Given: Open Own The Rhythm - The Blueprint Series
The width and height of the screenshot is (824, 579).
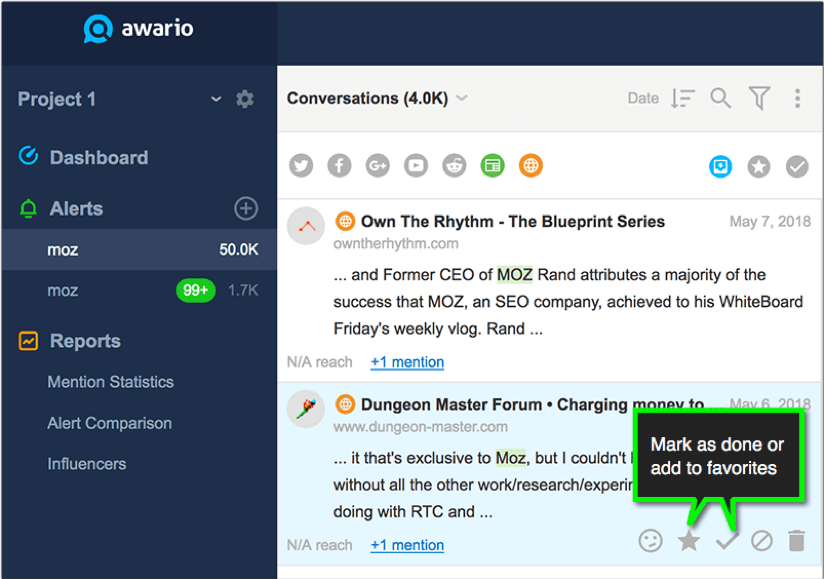Looking at the screenshot, I should point(512,222).
